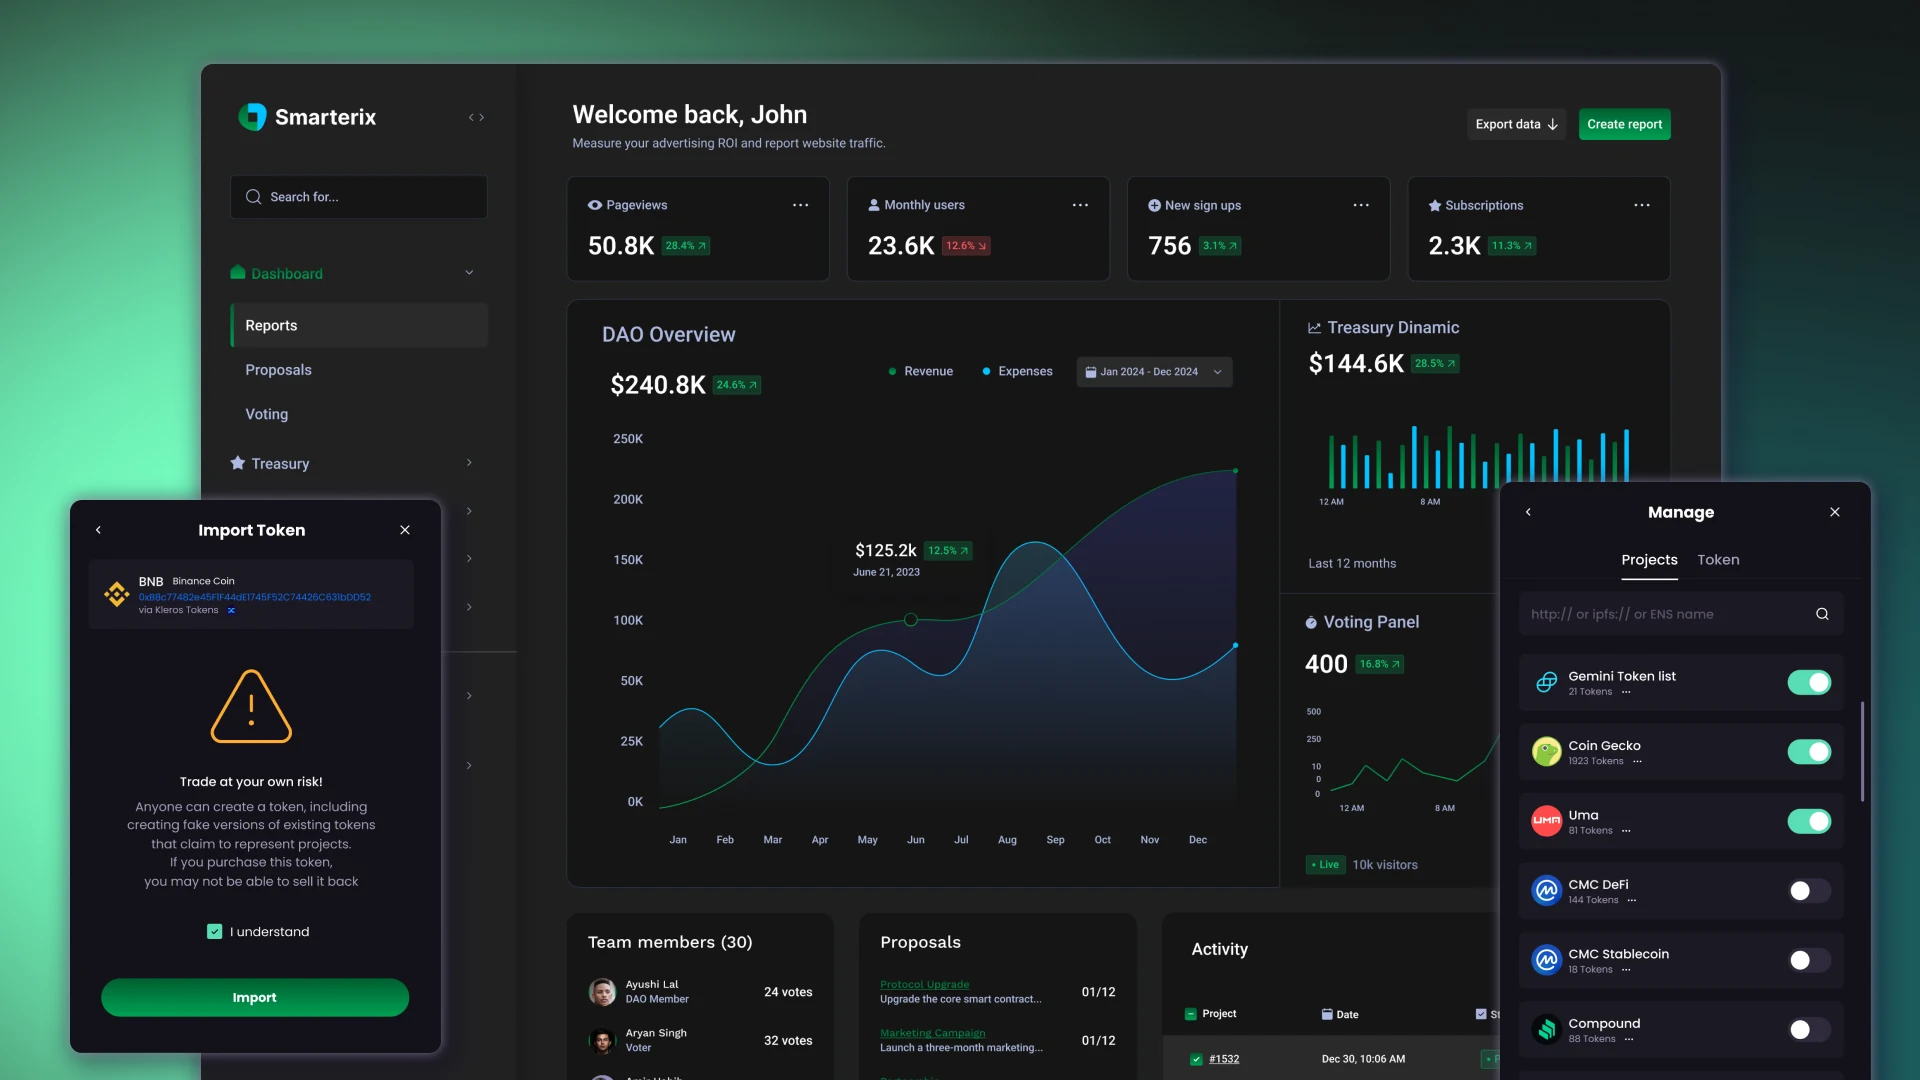Open Pageviews card three-dot menu

point(800,205)
